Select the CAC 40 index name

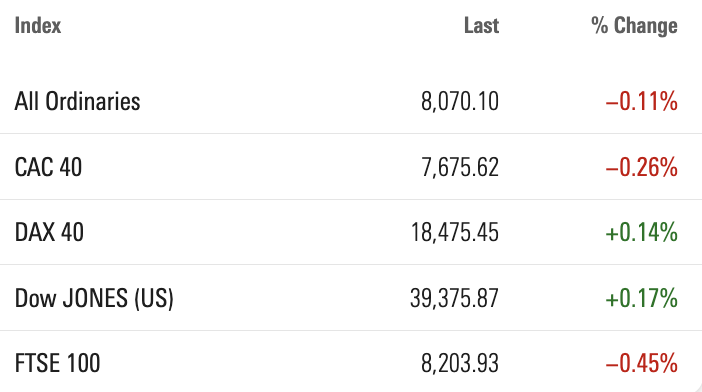(x=48, y=167)
